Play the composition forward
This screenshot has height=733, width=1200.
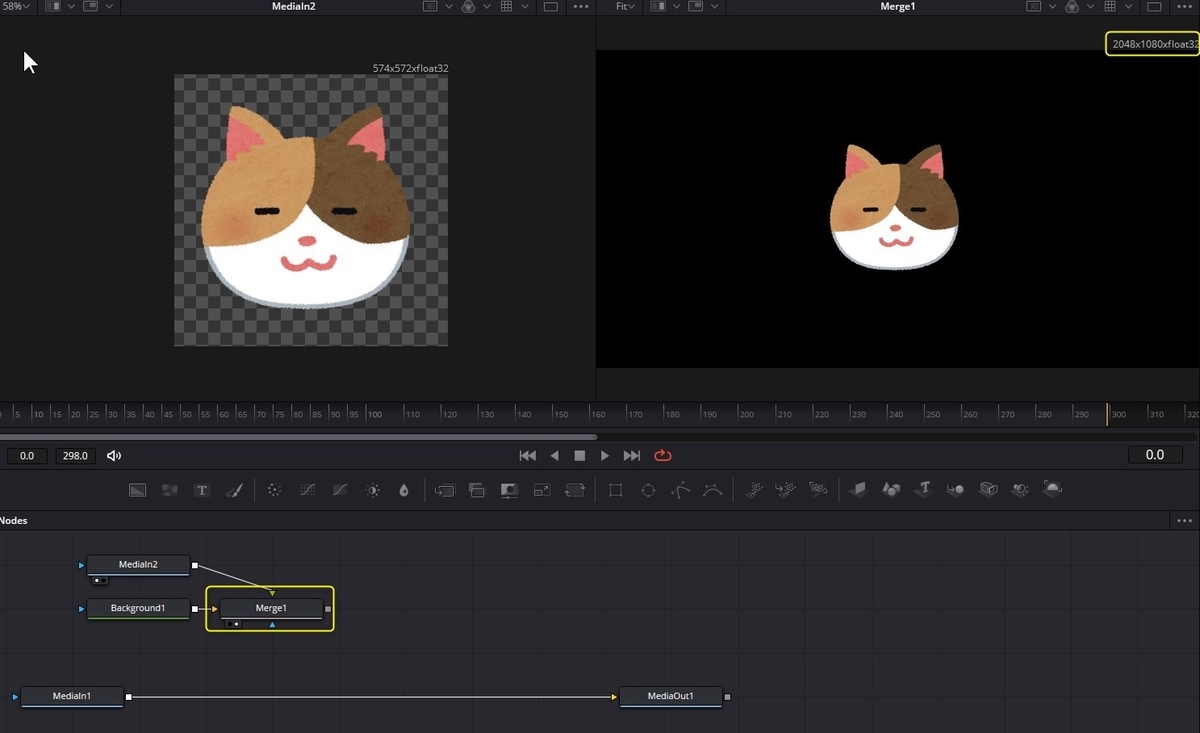click(x=604, y=455)
